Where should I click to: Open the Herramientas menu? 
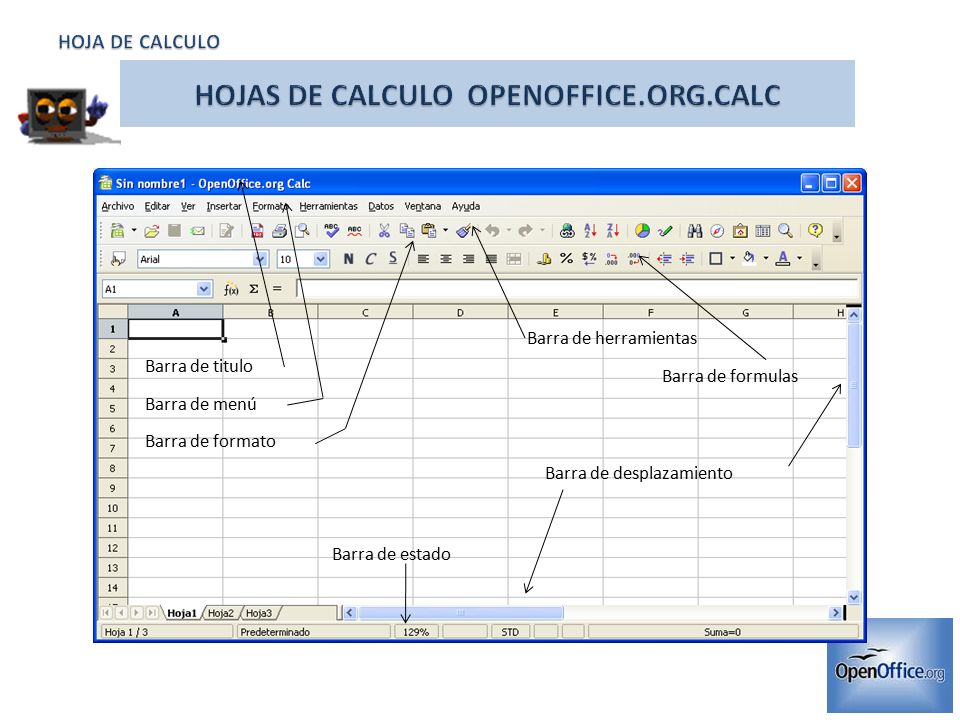328,206
